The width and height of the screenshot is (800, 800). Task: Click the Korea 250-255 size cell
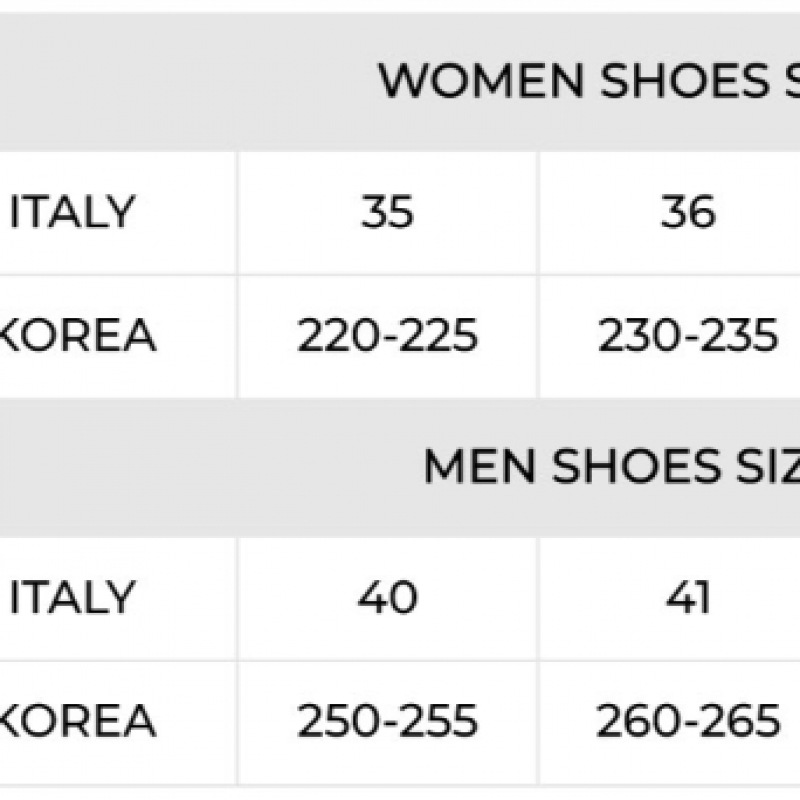pos(388,722)
